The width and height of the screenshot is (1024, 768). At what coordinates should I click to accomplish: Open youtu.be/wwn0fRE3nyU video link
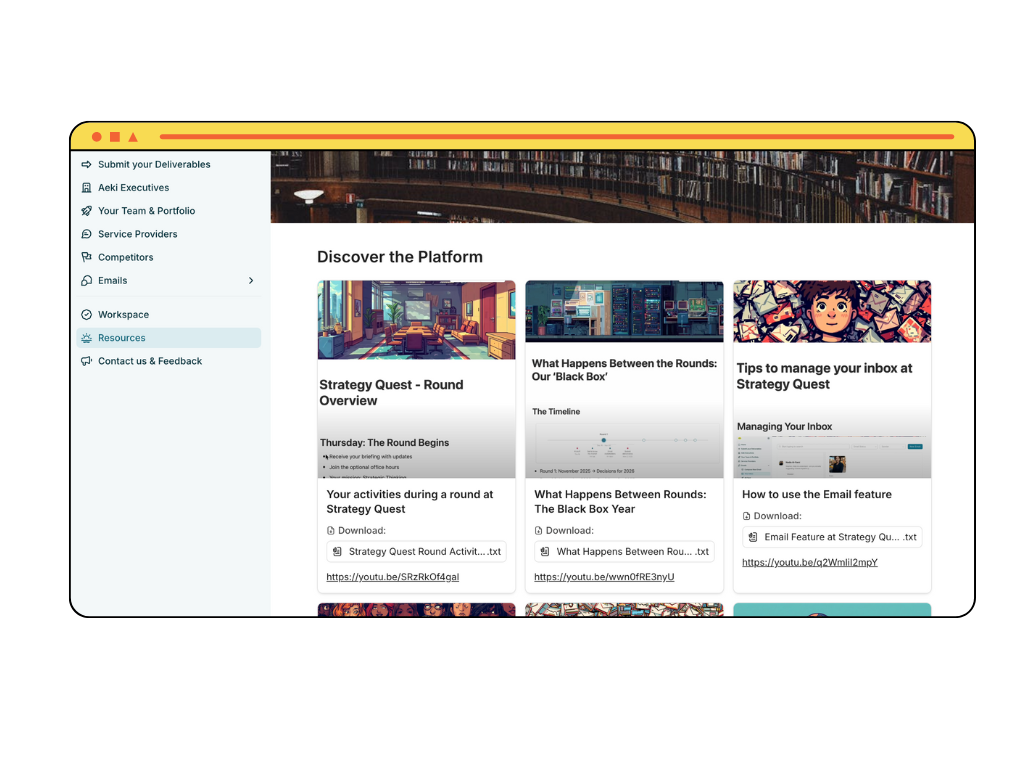tap(604, 577)
